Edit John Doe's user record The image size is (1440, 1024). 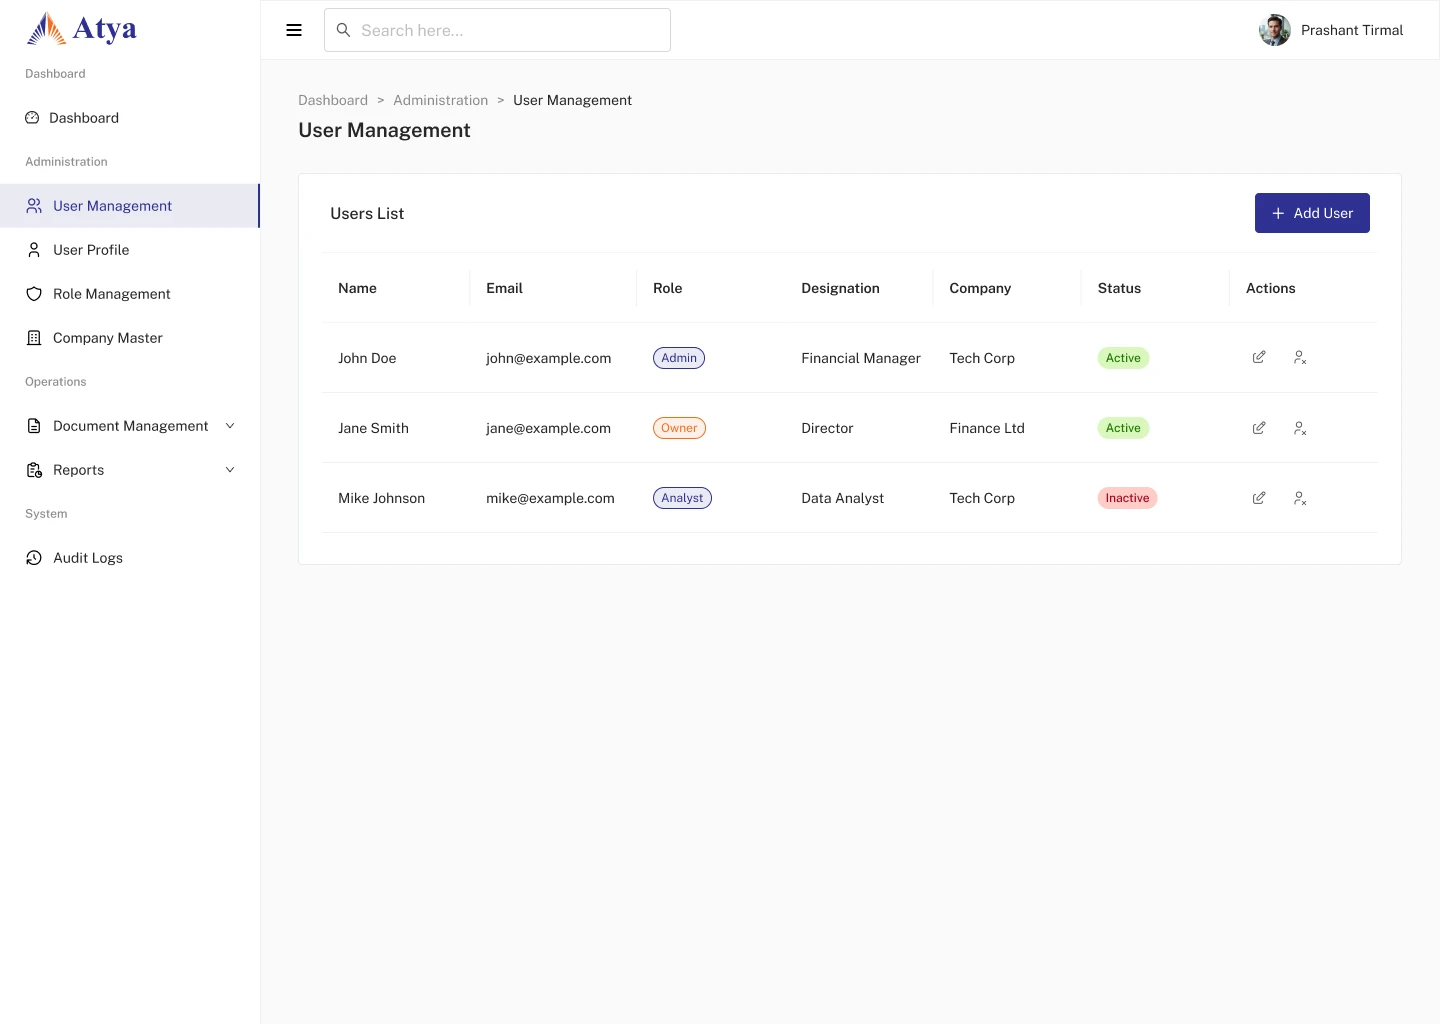pos(1259,357)
